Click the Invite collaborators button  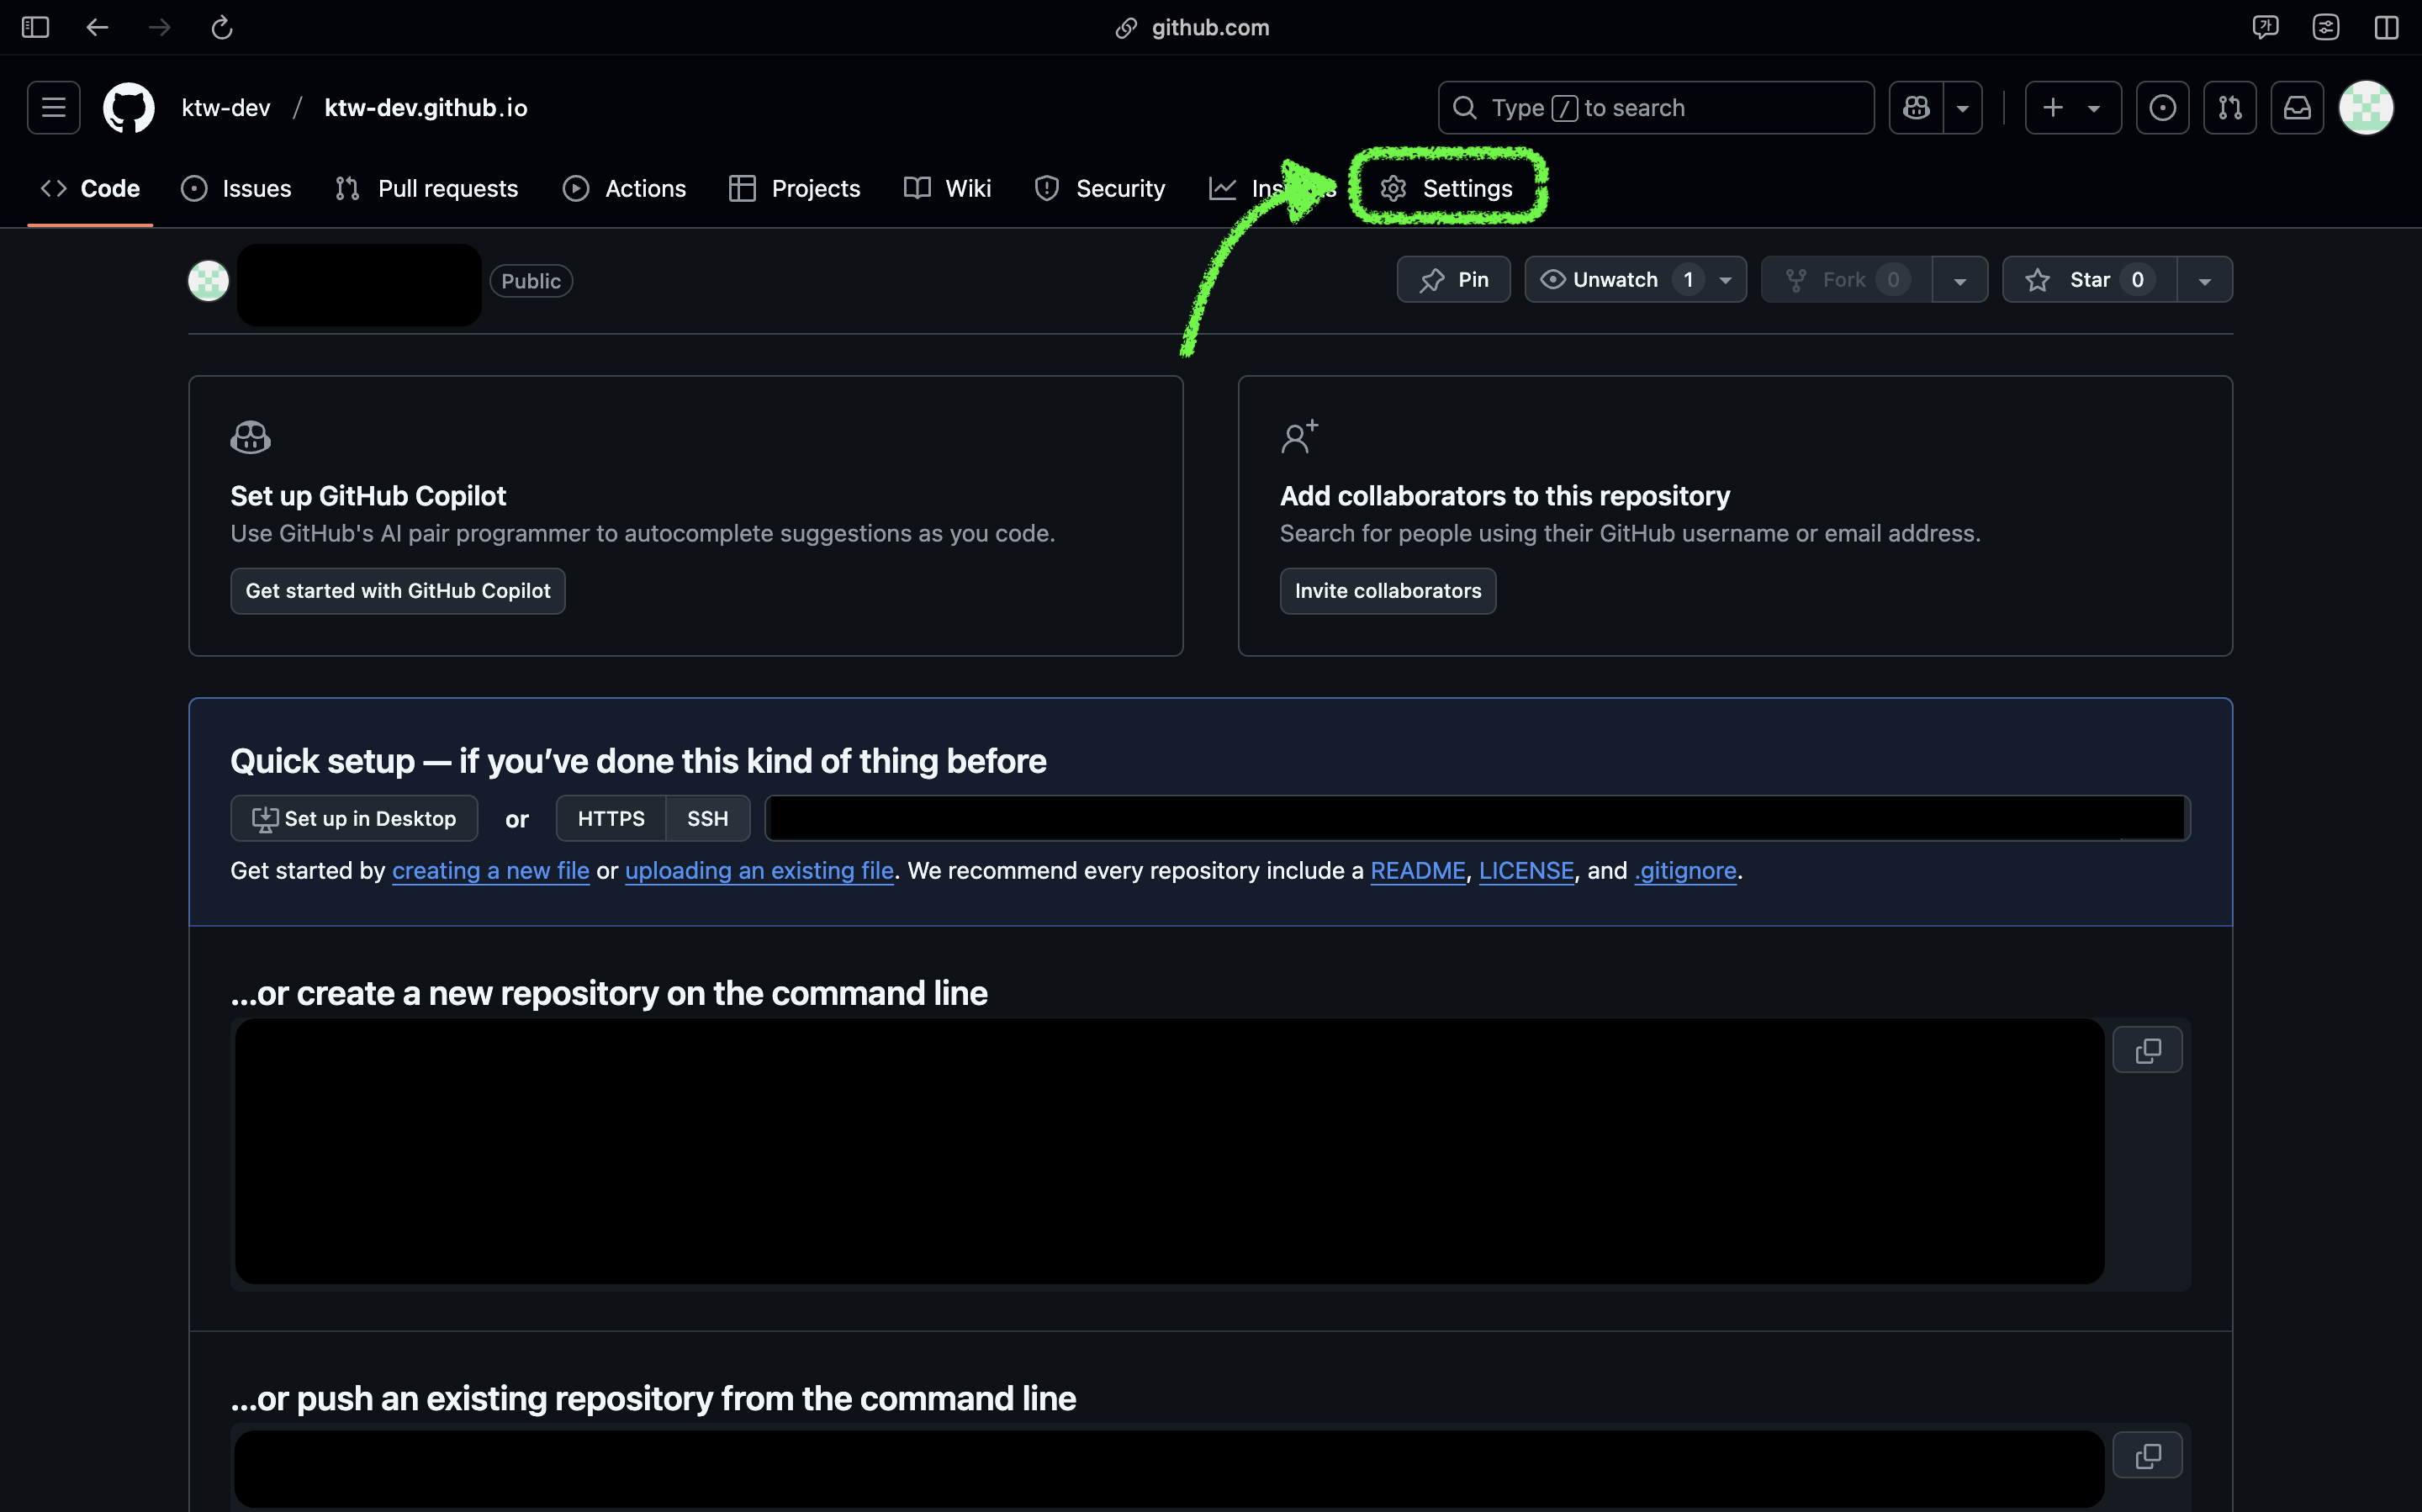1388,591
